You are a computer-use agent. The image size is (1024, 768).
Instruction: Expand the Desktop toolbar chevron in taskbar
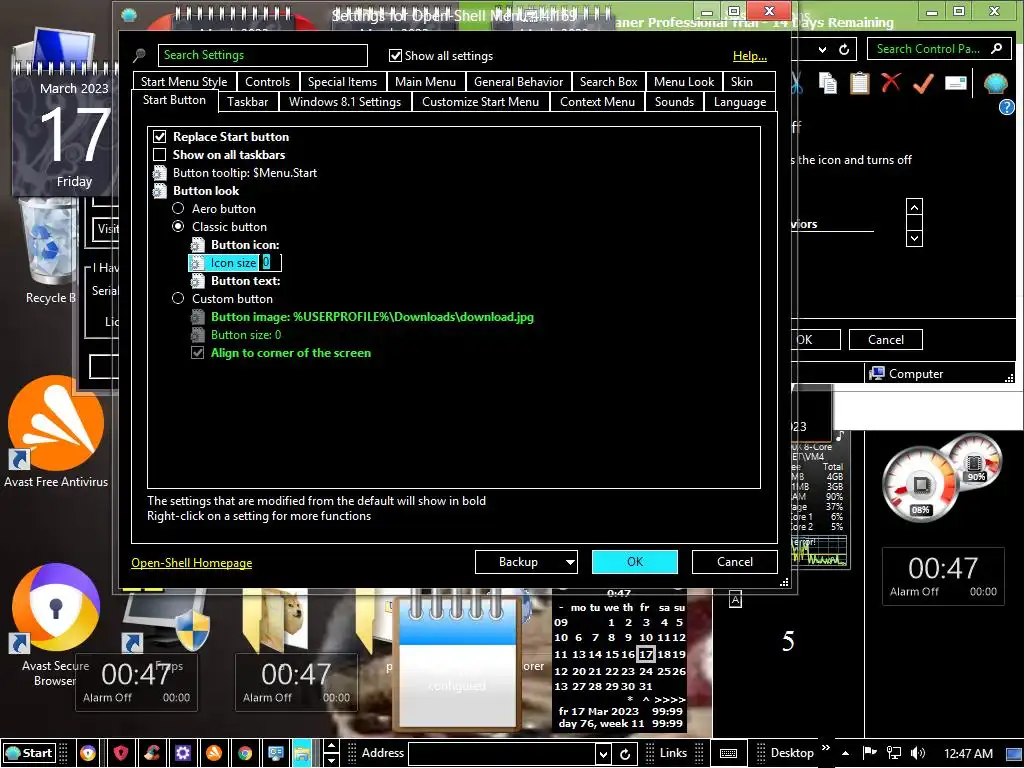[825, 748]
